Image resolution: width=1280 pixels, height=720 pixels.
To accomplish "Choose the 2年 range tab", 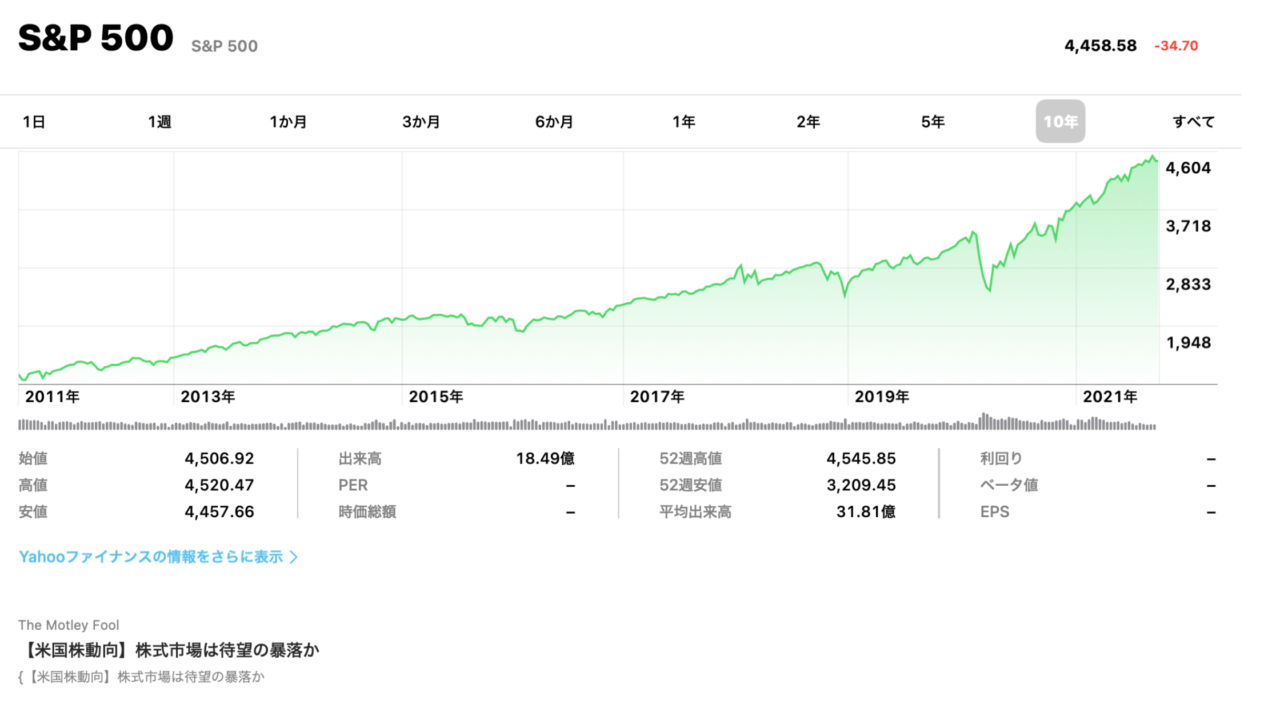I will point(808,122).
